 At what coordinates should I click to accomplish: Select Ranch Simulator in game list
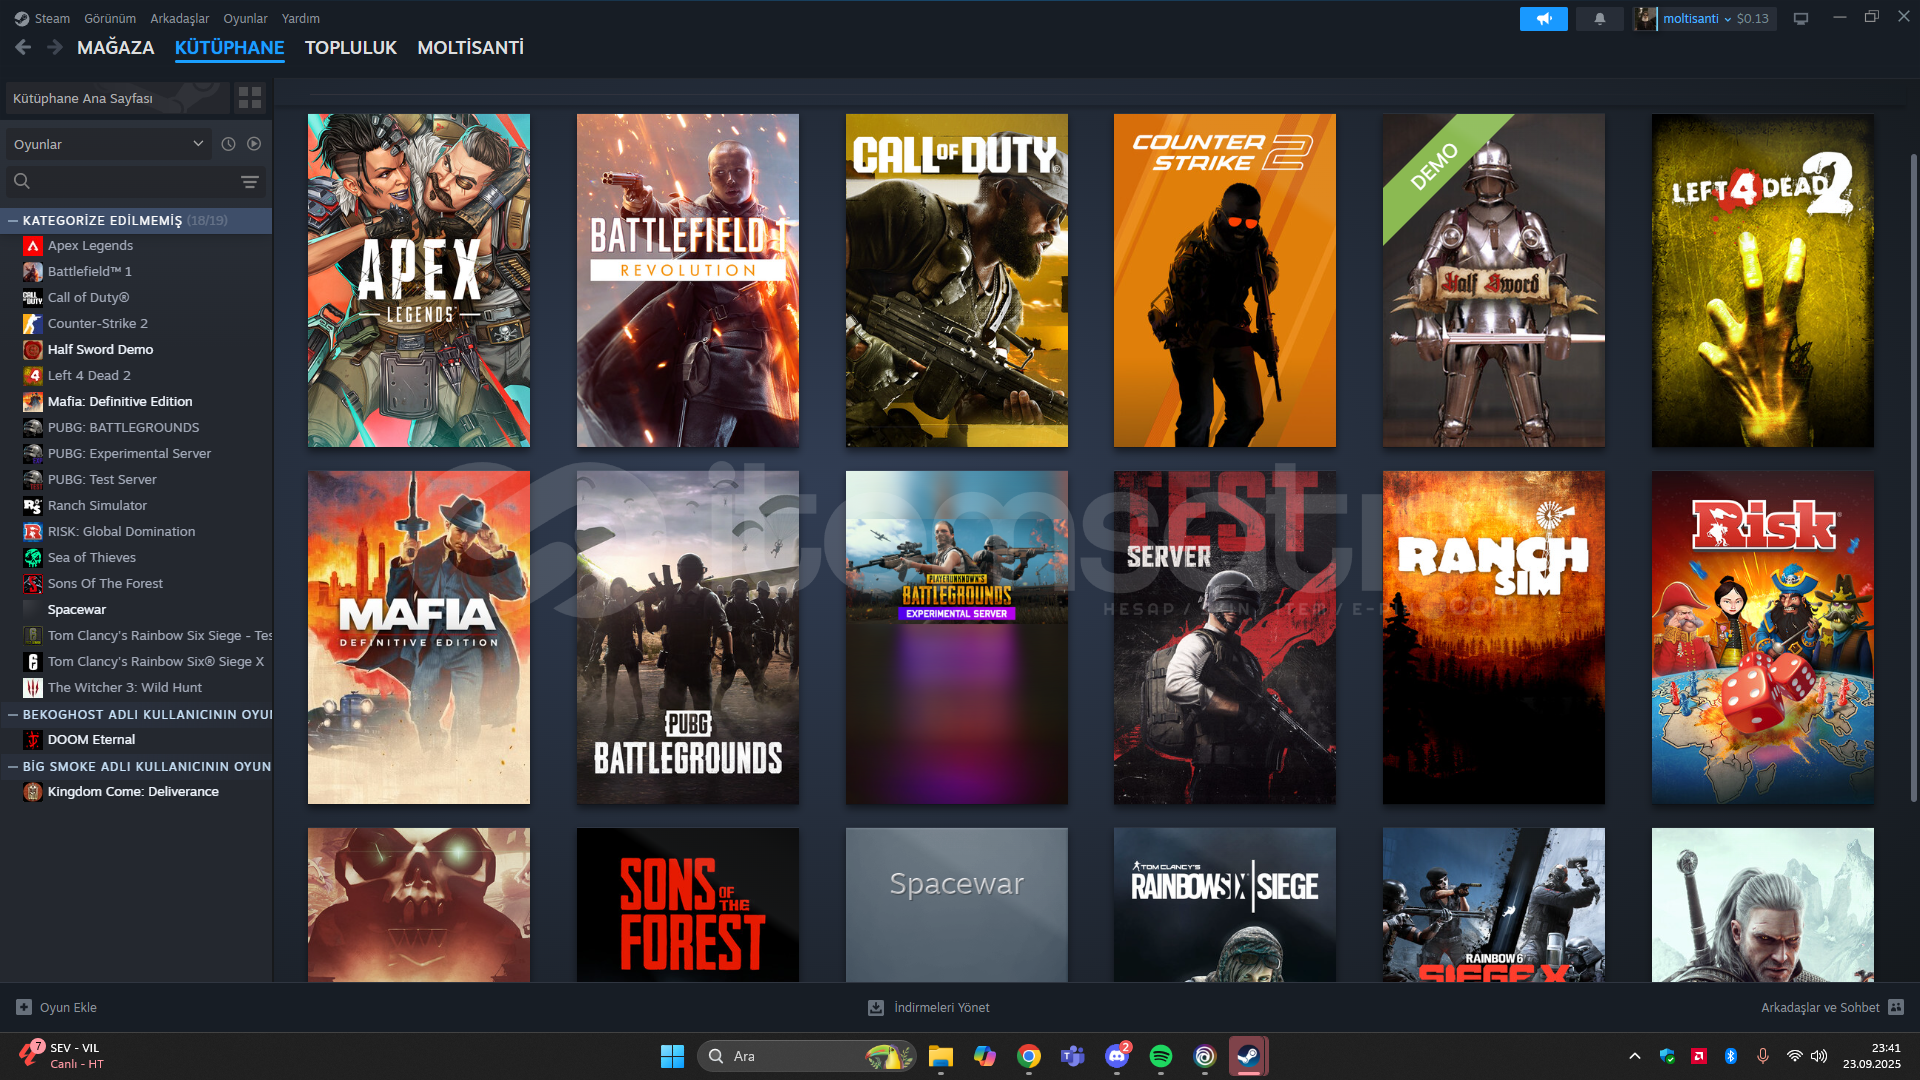coord(97,505)
